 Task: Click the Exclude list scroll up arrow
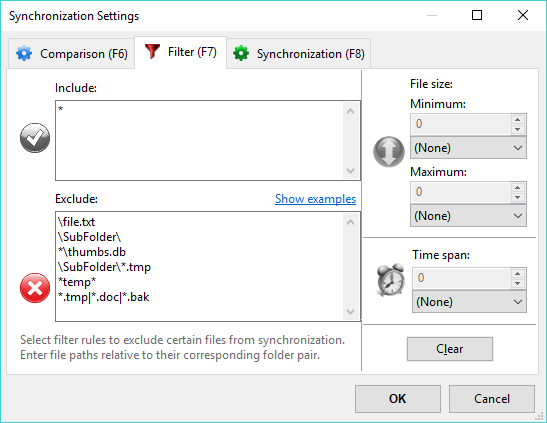(351, 222)
